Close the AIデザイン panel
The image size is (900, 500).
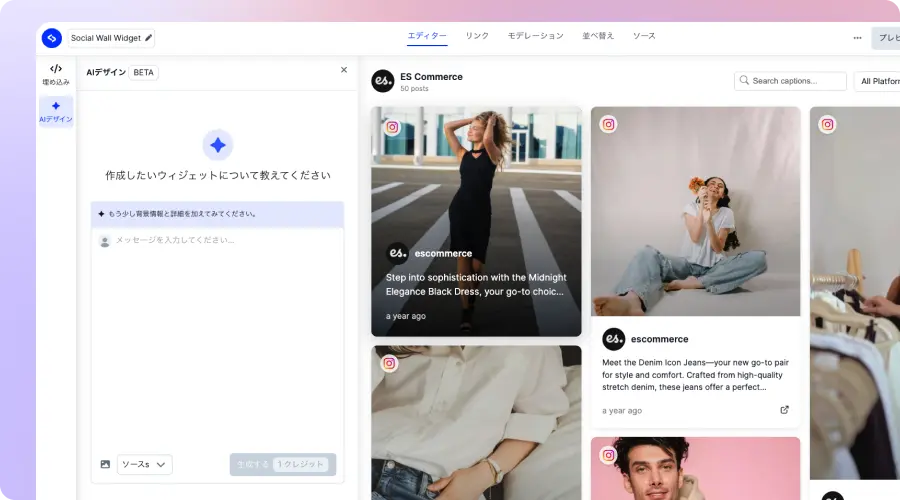(x=344, y=70)
